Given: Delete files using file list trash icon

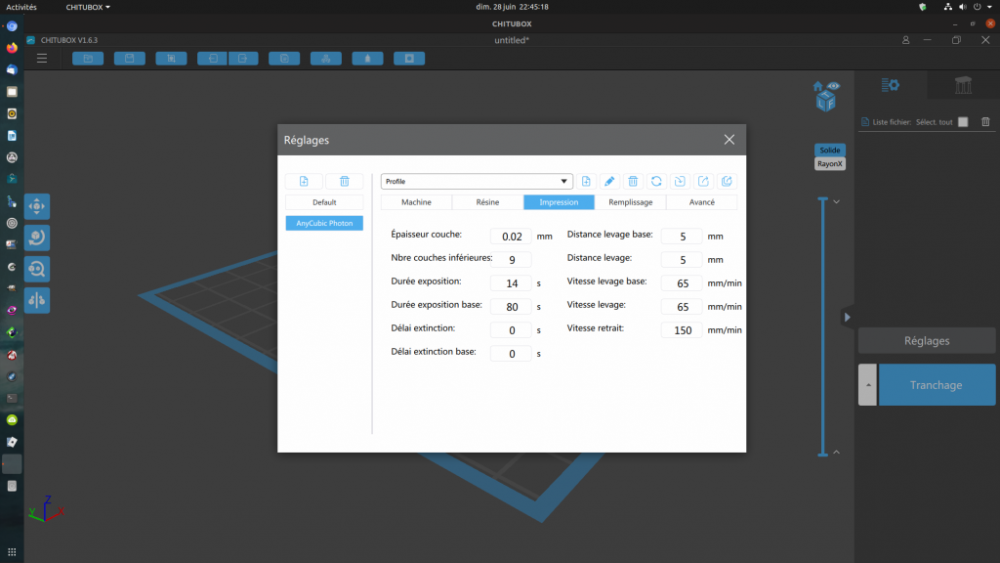Looking at the screenshot, I should (x=985, y=122).
